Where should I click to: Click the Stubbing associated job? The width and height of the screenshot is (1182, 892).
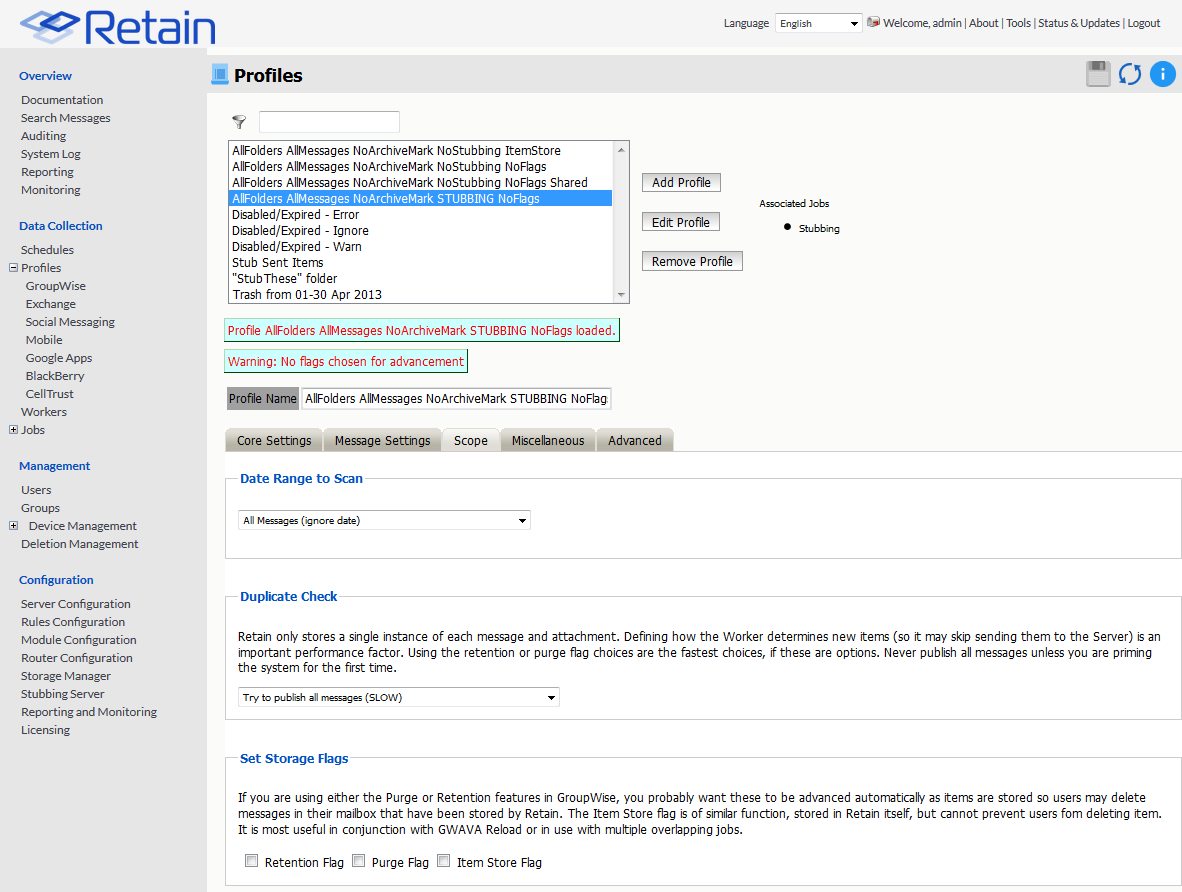(x=819, y=228)
